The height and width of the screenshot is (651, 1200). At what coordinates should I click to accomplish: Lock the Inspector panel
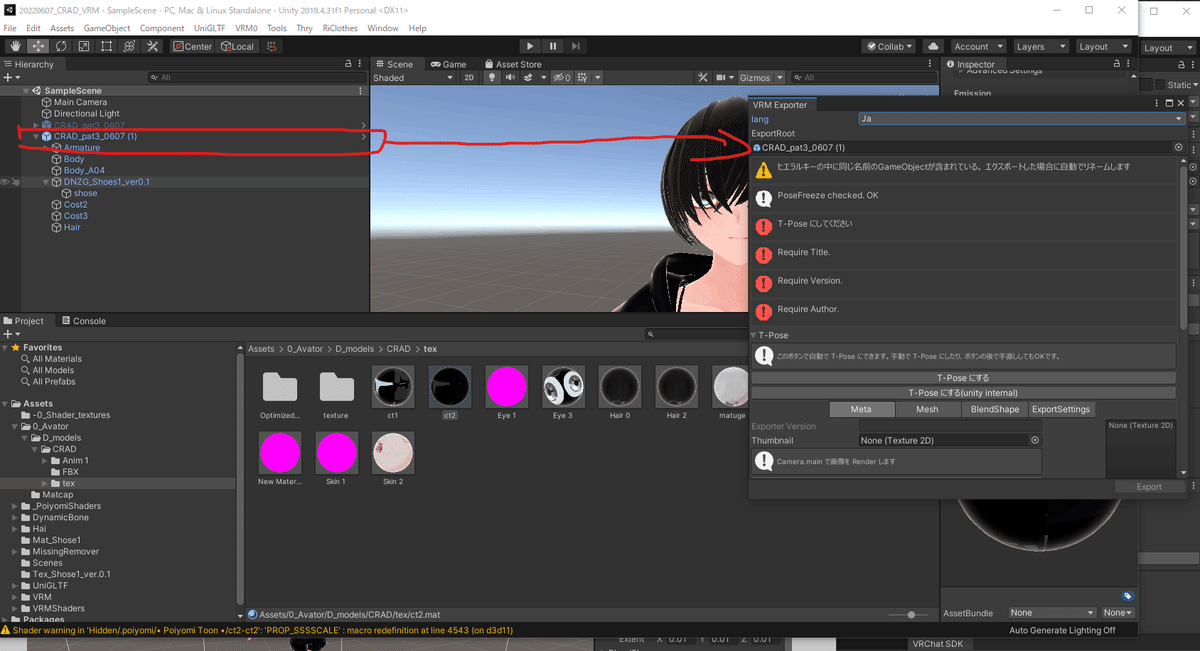click(x=1117, y=64)
